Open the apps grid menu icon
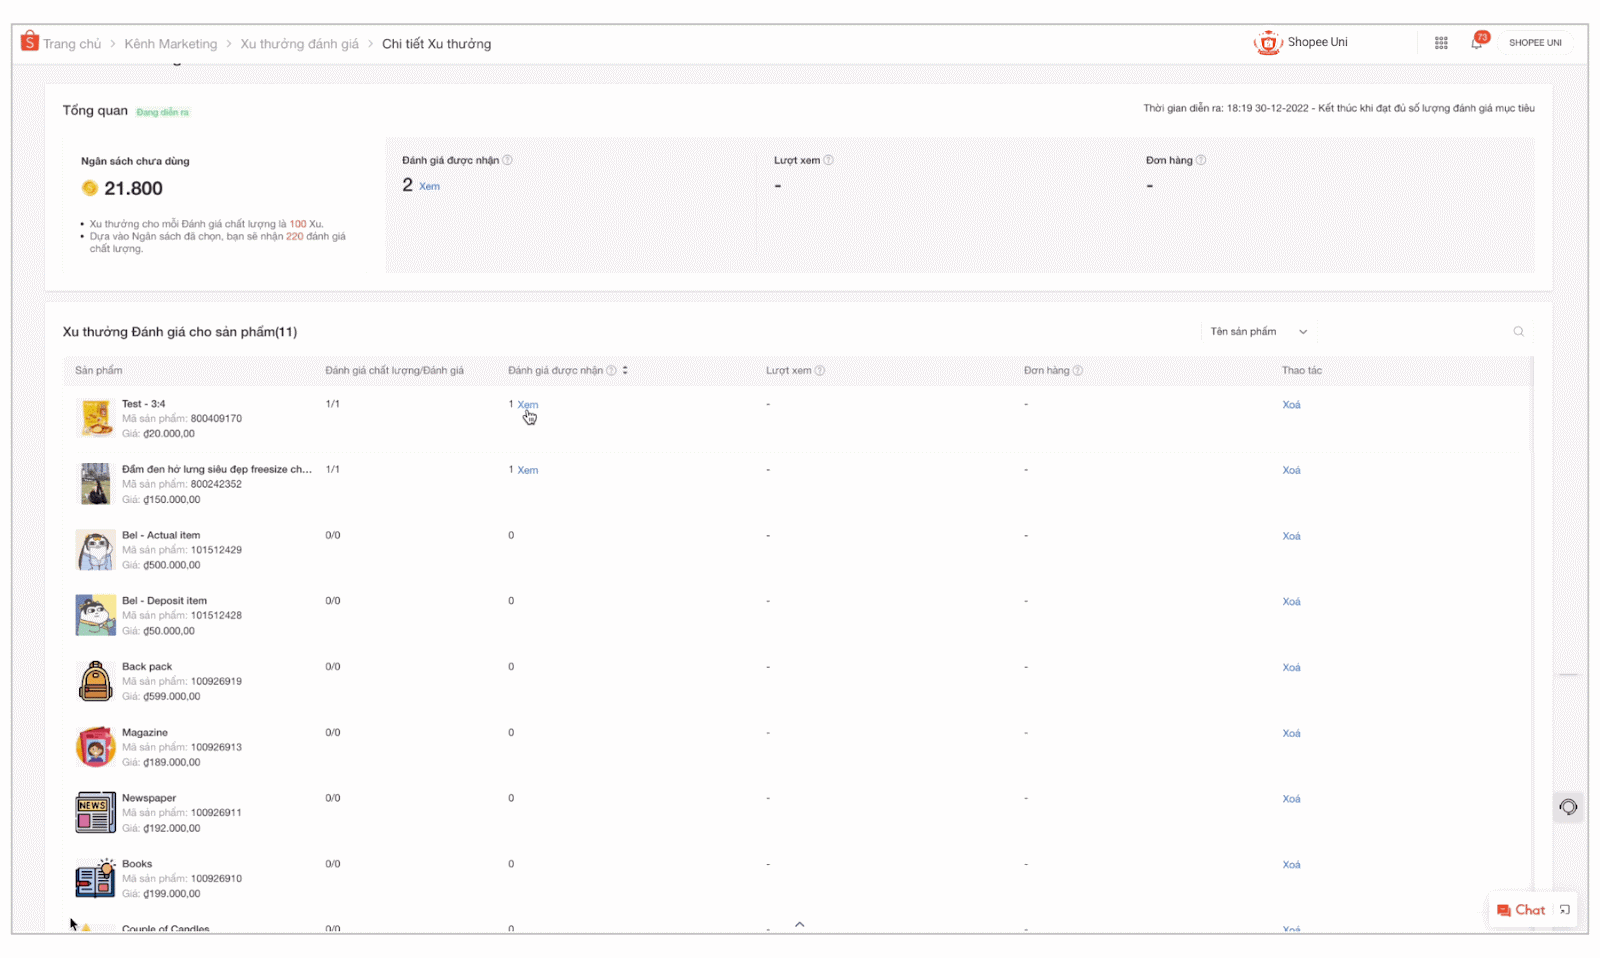The width and height of the screenshot is (1600, 958). pos(1441,43)
